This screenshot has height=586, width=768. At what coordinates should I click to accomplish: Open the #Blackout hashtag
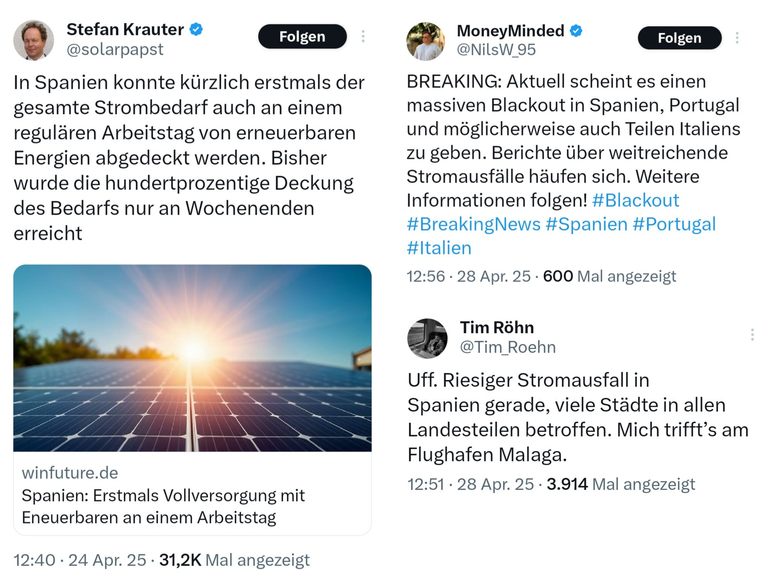(635, 200)
